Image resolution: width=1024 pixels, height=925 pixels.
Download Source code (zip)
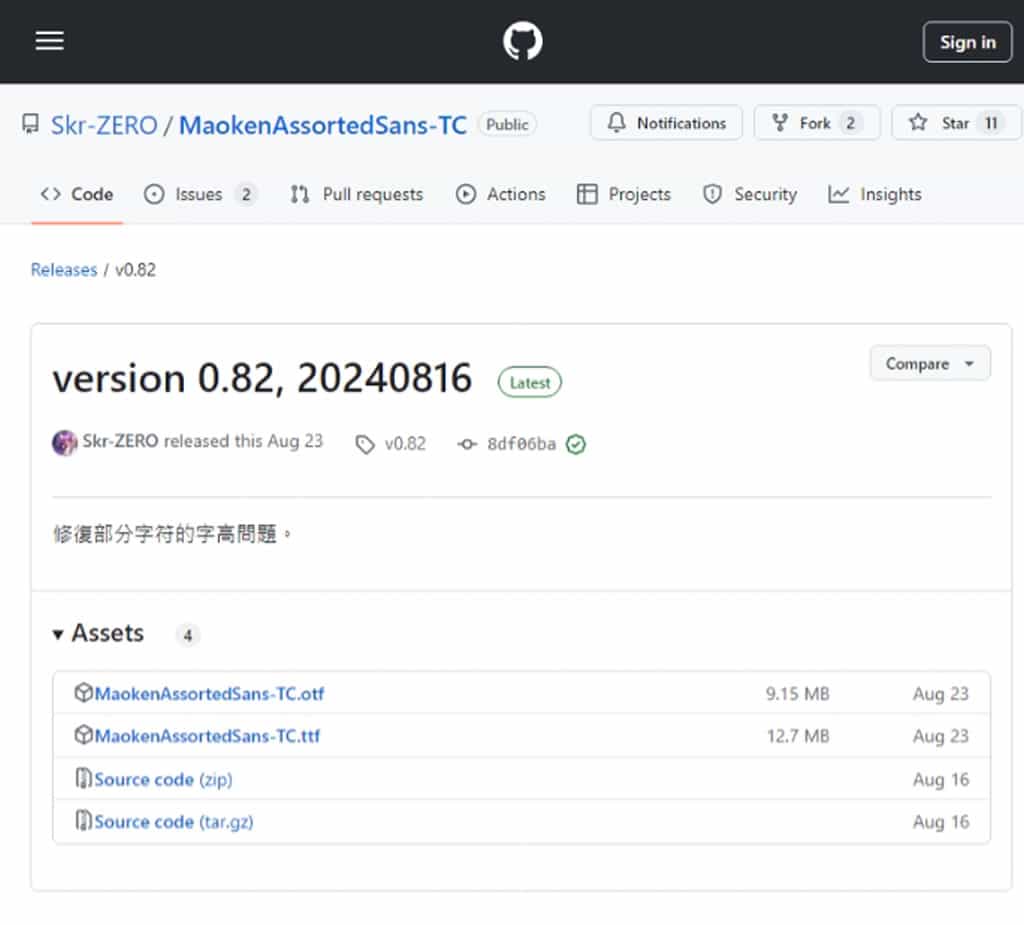click(x=163, y=779)
